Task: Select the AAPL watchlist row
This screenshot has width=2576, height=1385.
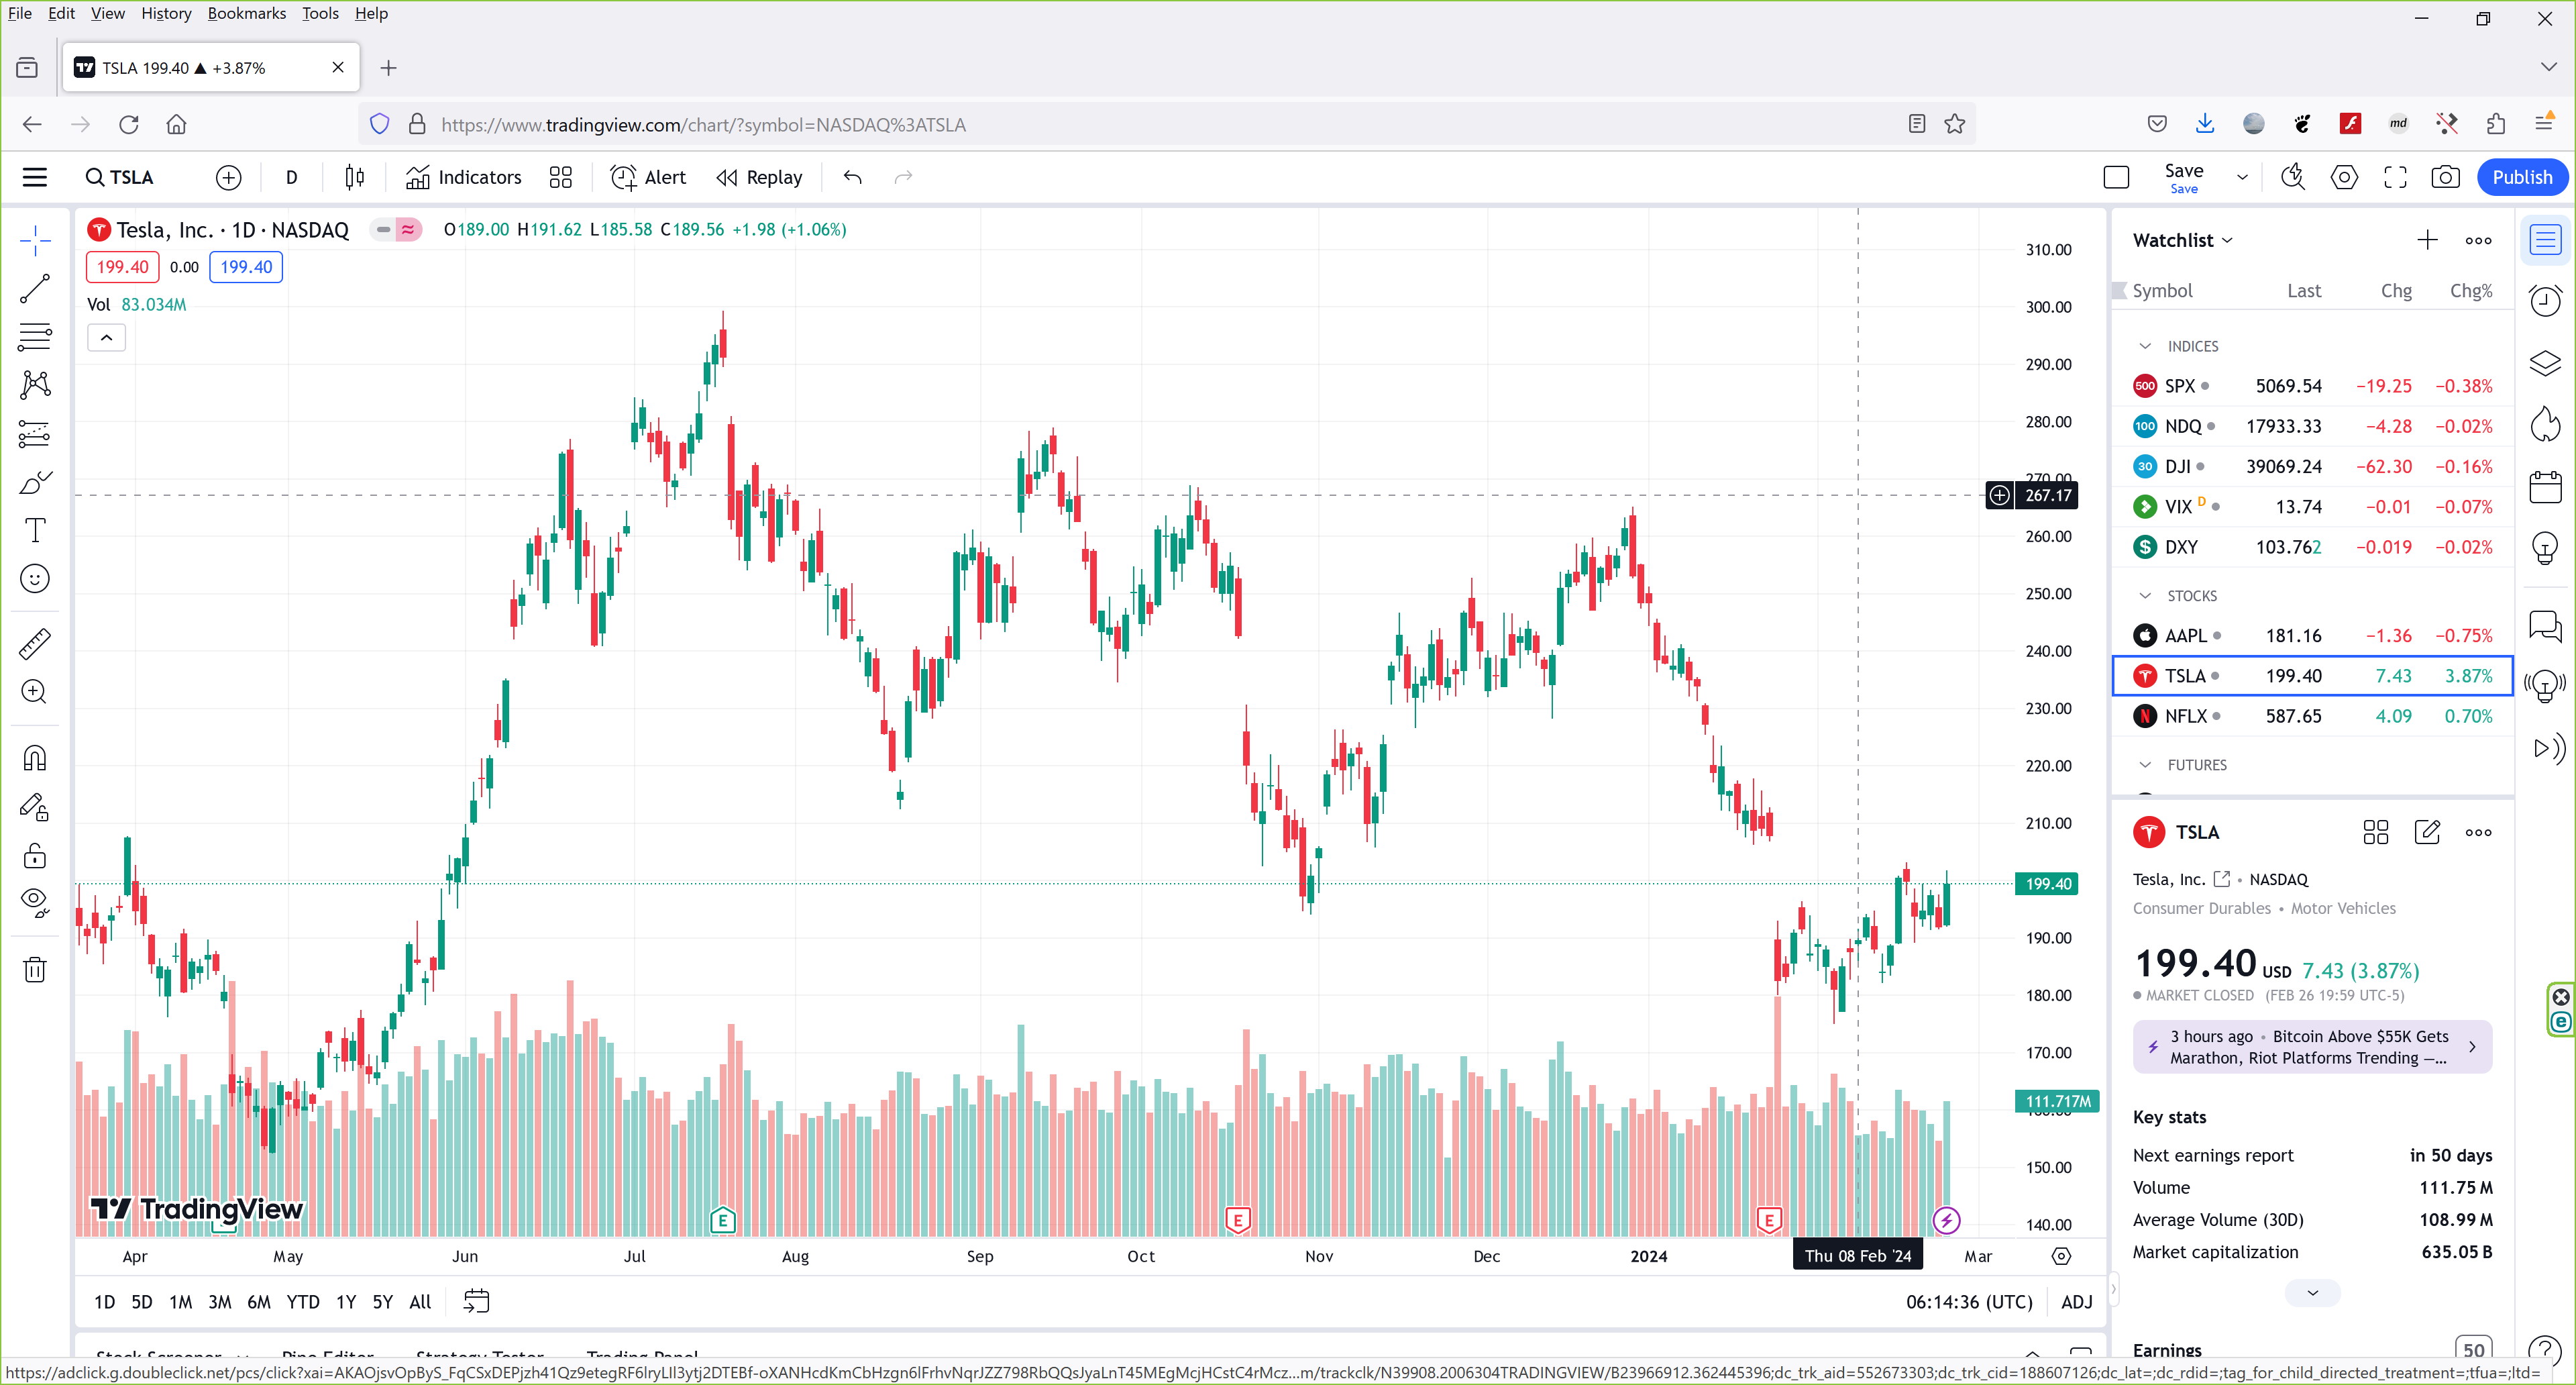Action: pyautogui.click(x=2311, y=636)
